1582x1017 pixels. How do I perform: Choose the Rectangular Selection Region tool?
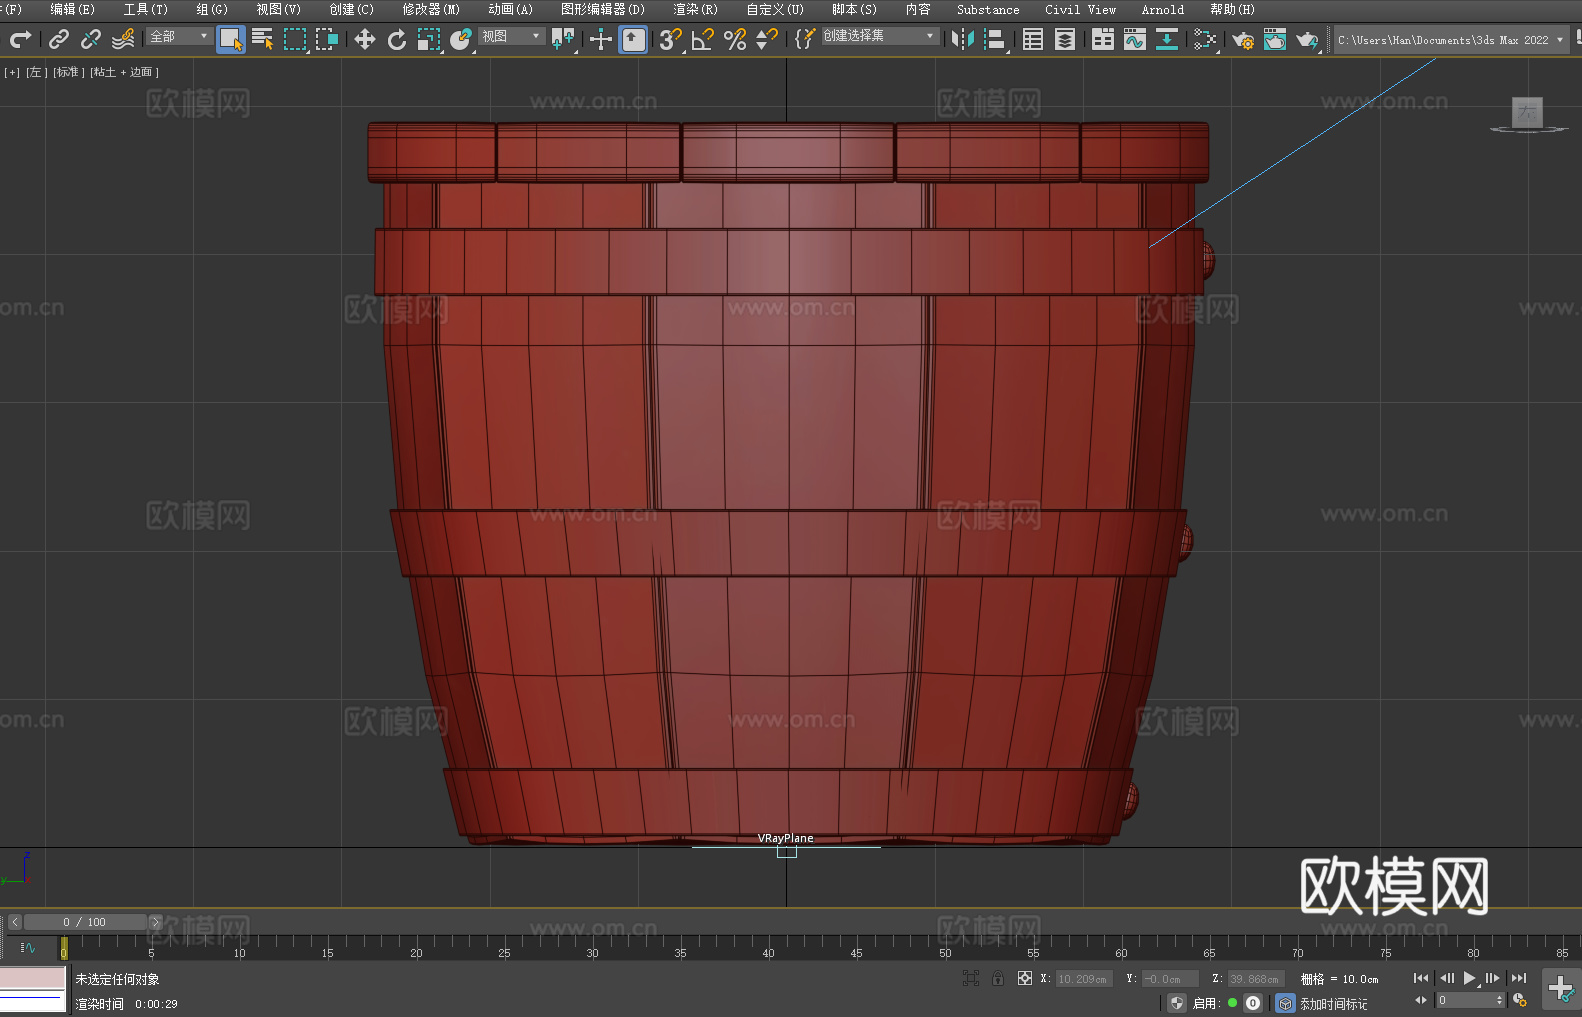tap(295, 39)
